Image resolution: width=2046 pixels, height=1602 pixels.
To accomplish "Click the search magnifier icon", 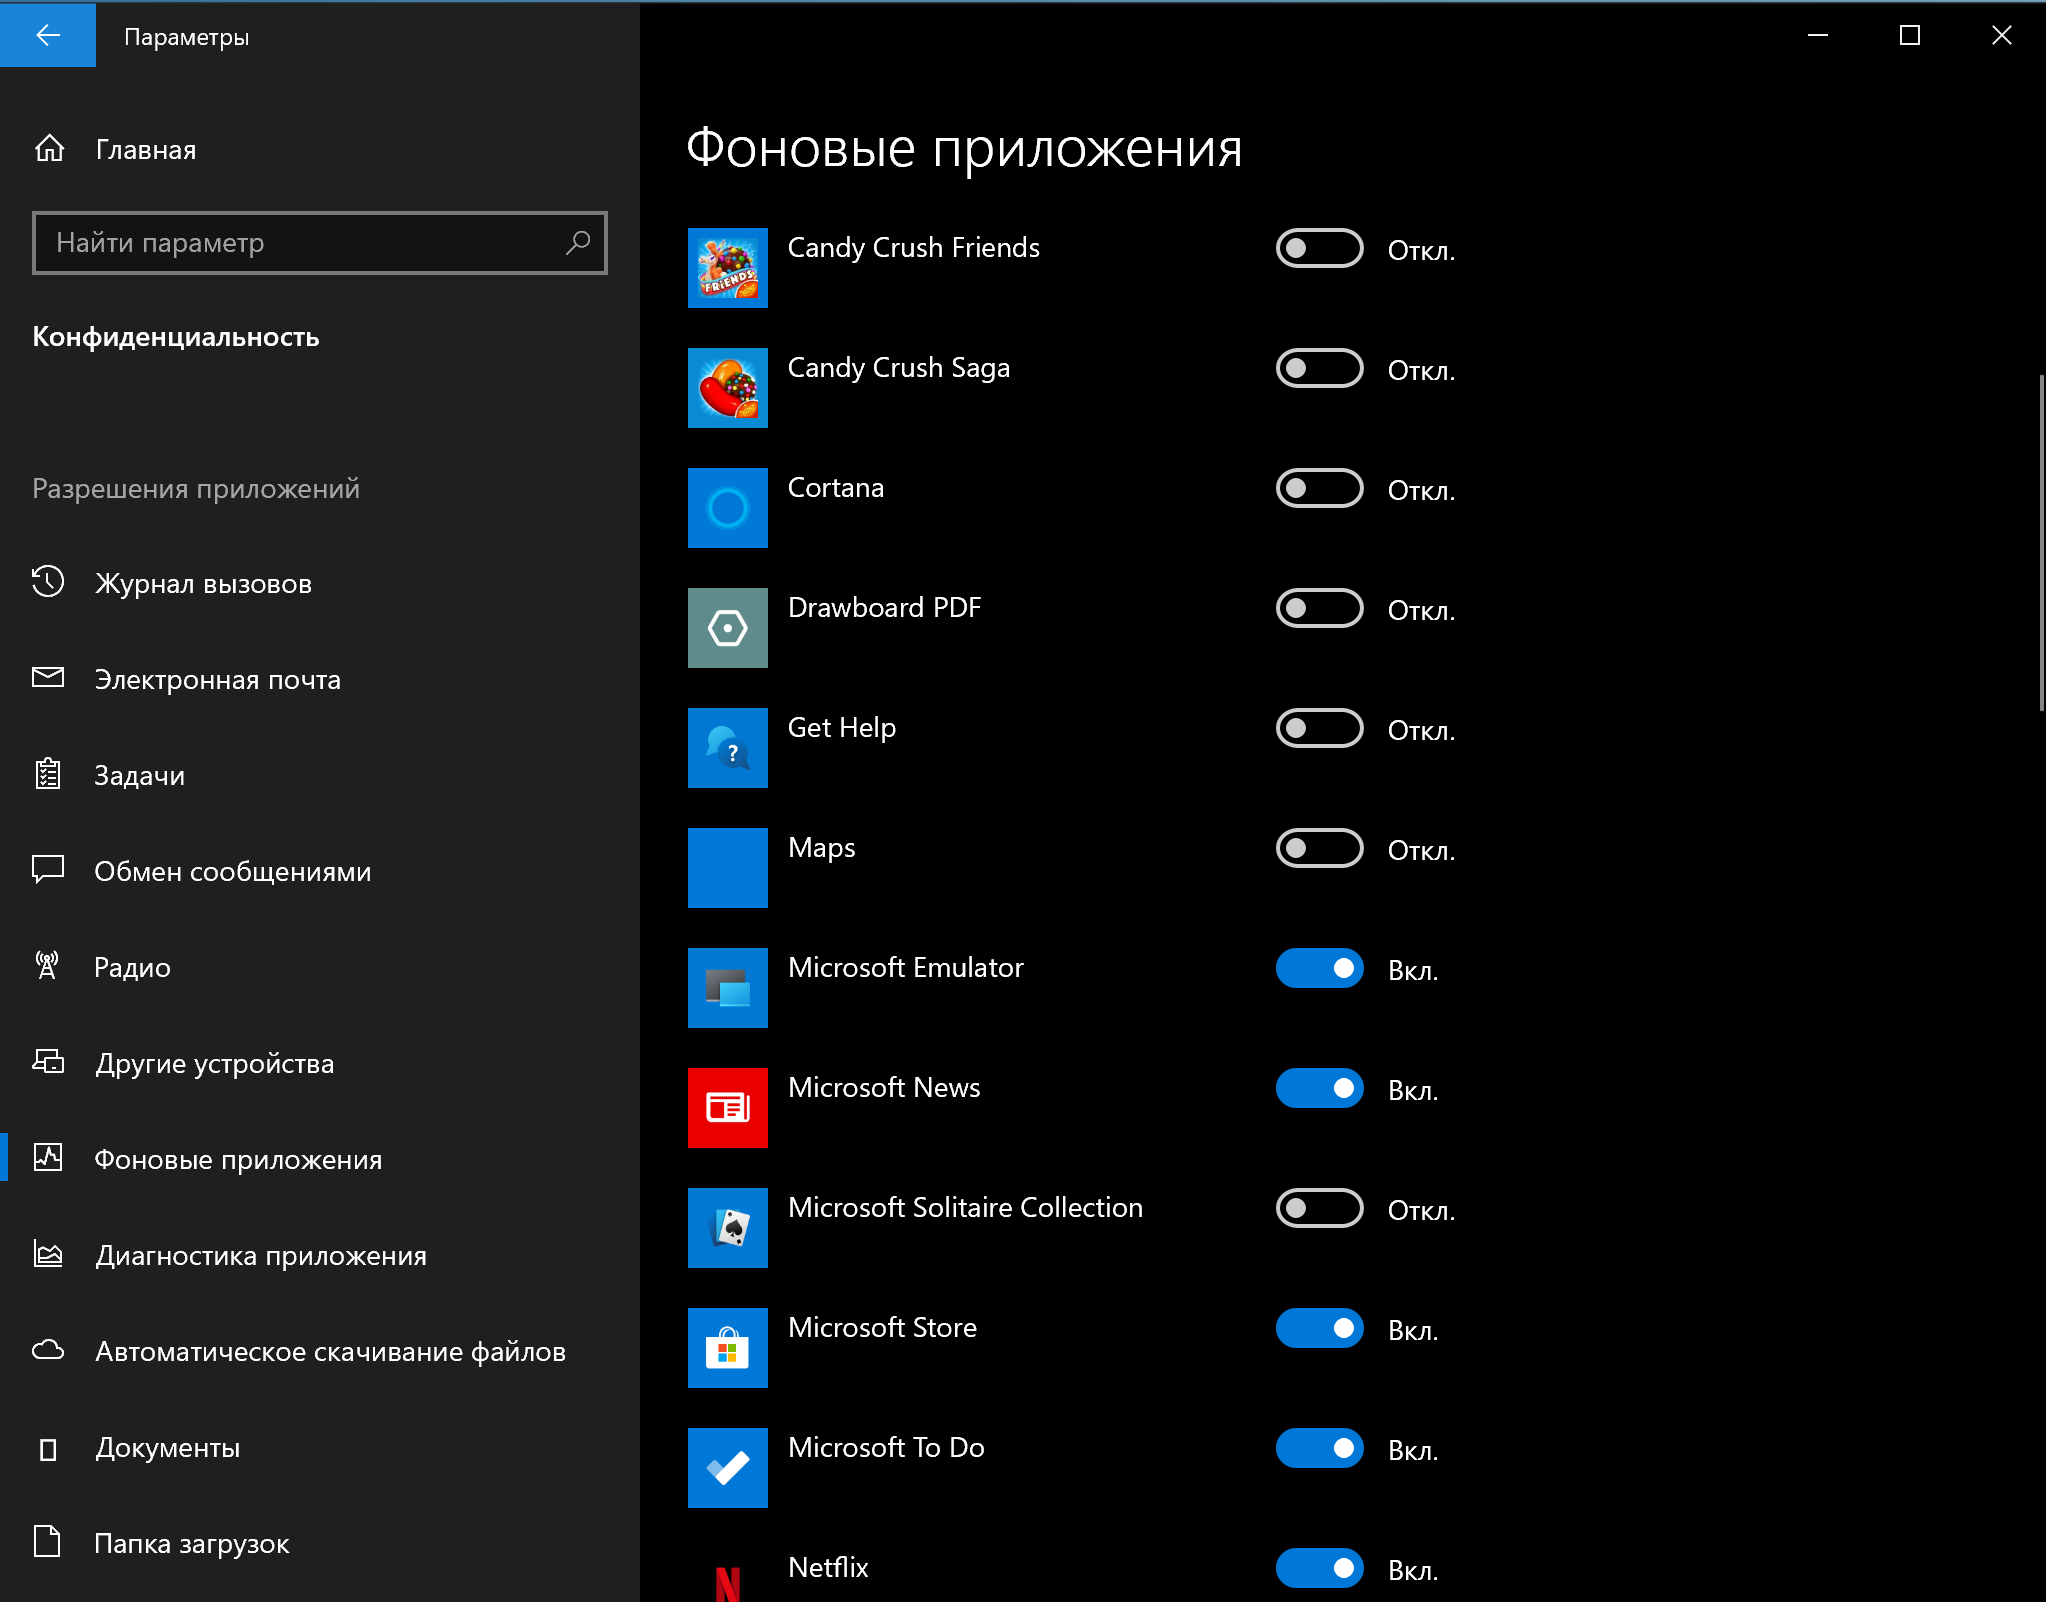I will tap(578, 242).
